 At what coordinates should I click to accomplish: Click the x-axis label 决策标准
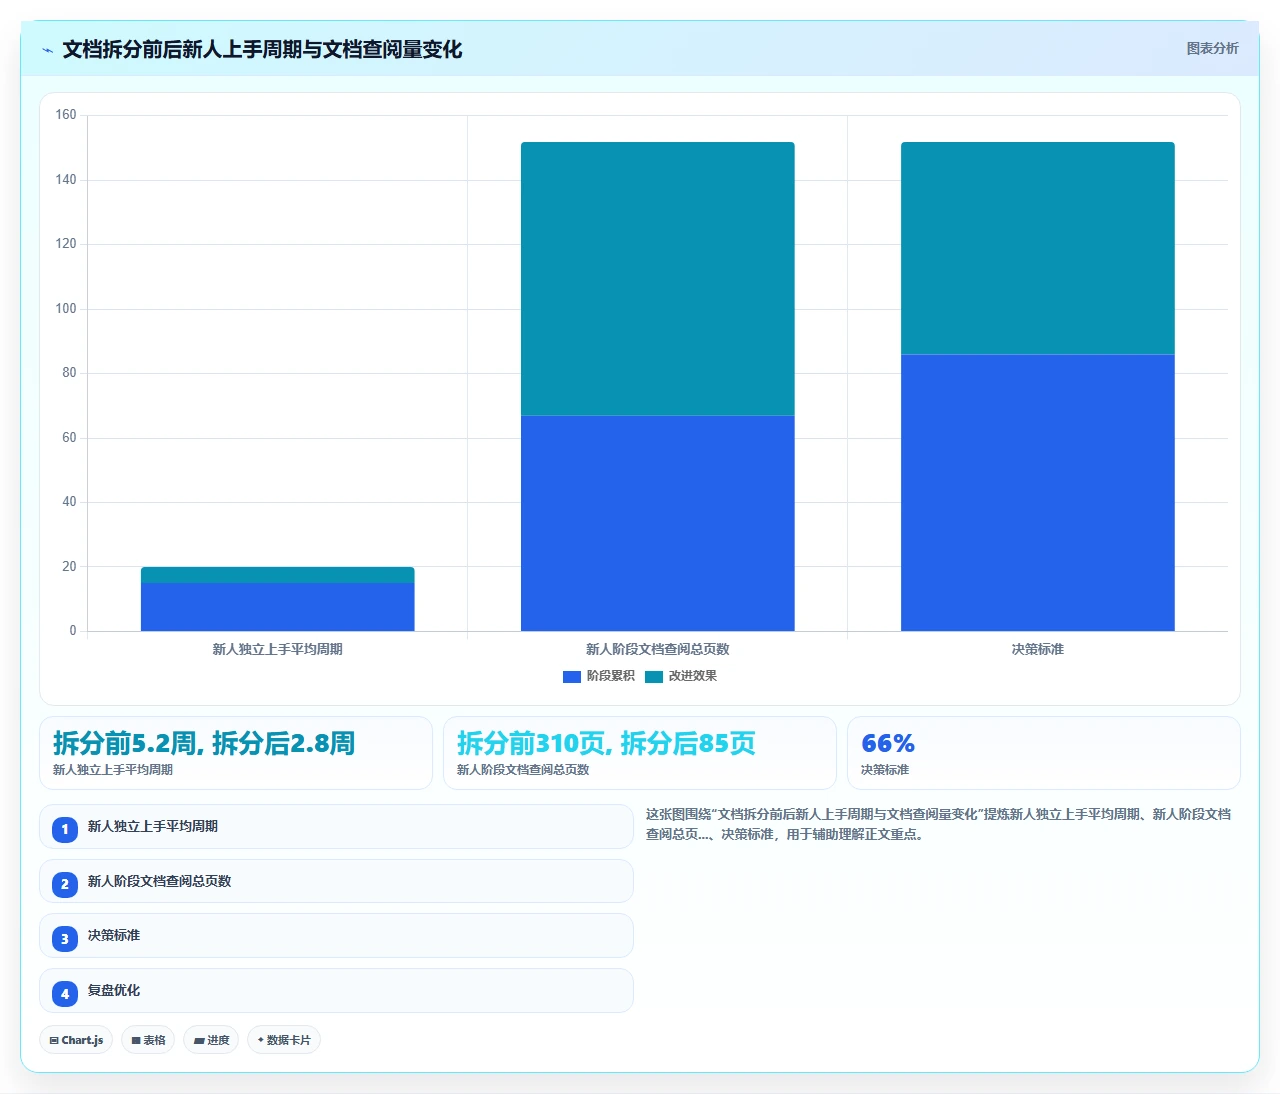pyautogui.click(x=1038, y=650)
